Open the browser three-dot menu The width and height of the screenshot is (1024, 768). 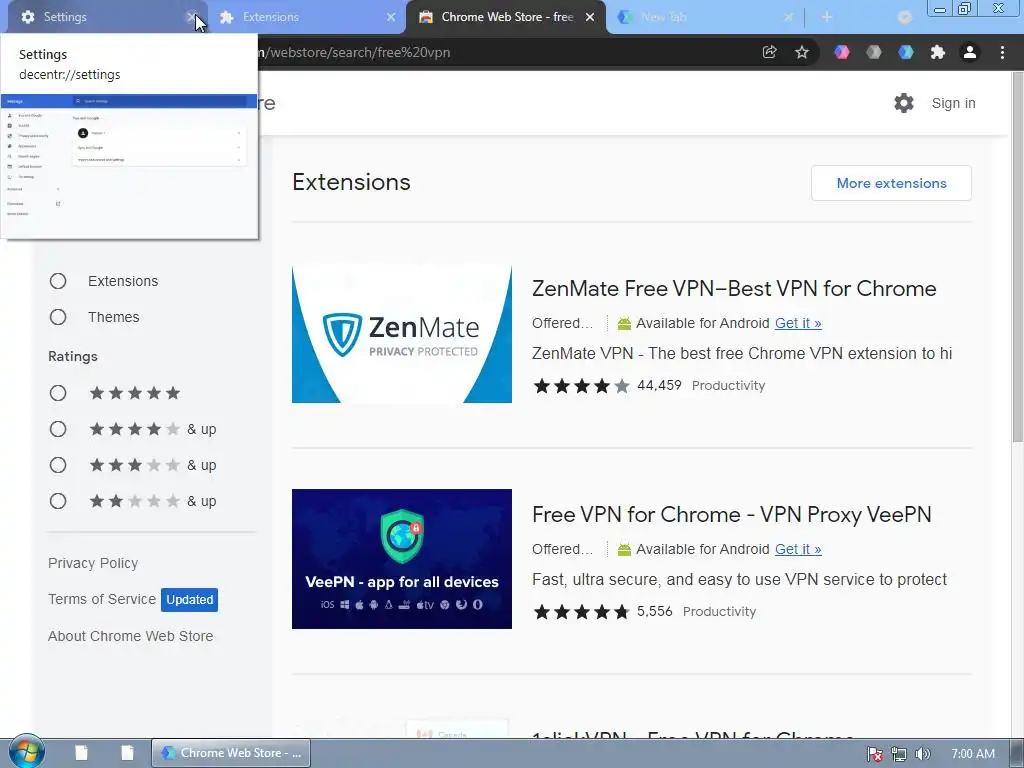coord(1002,52)
